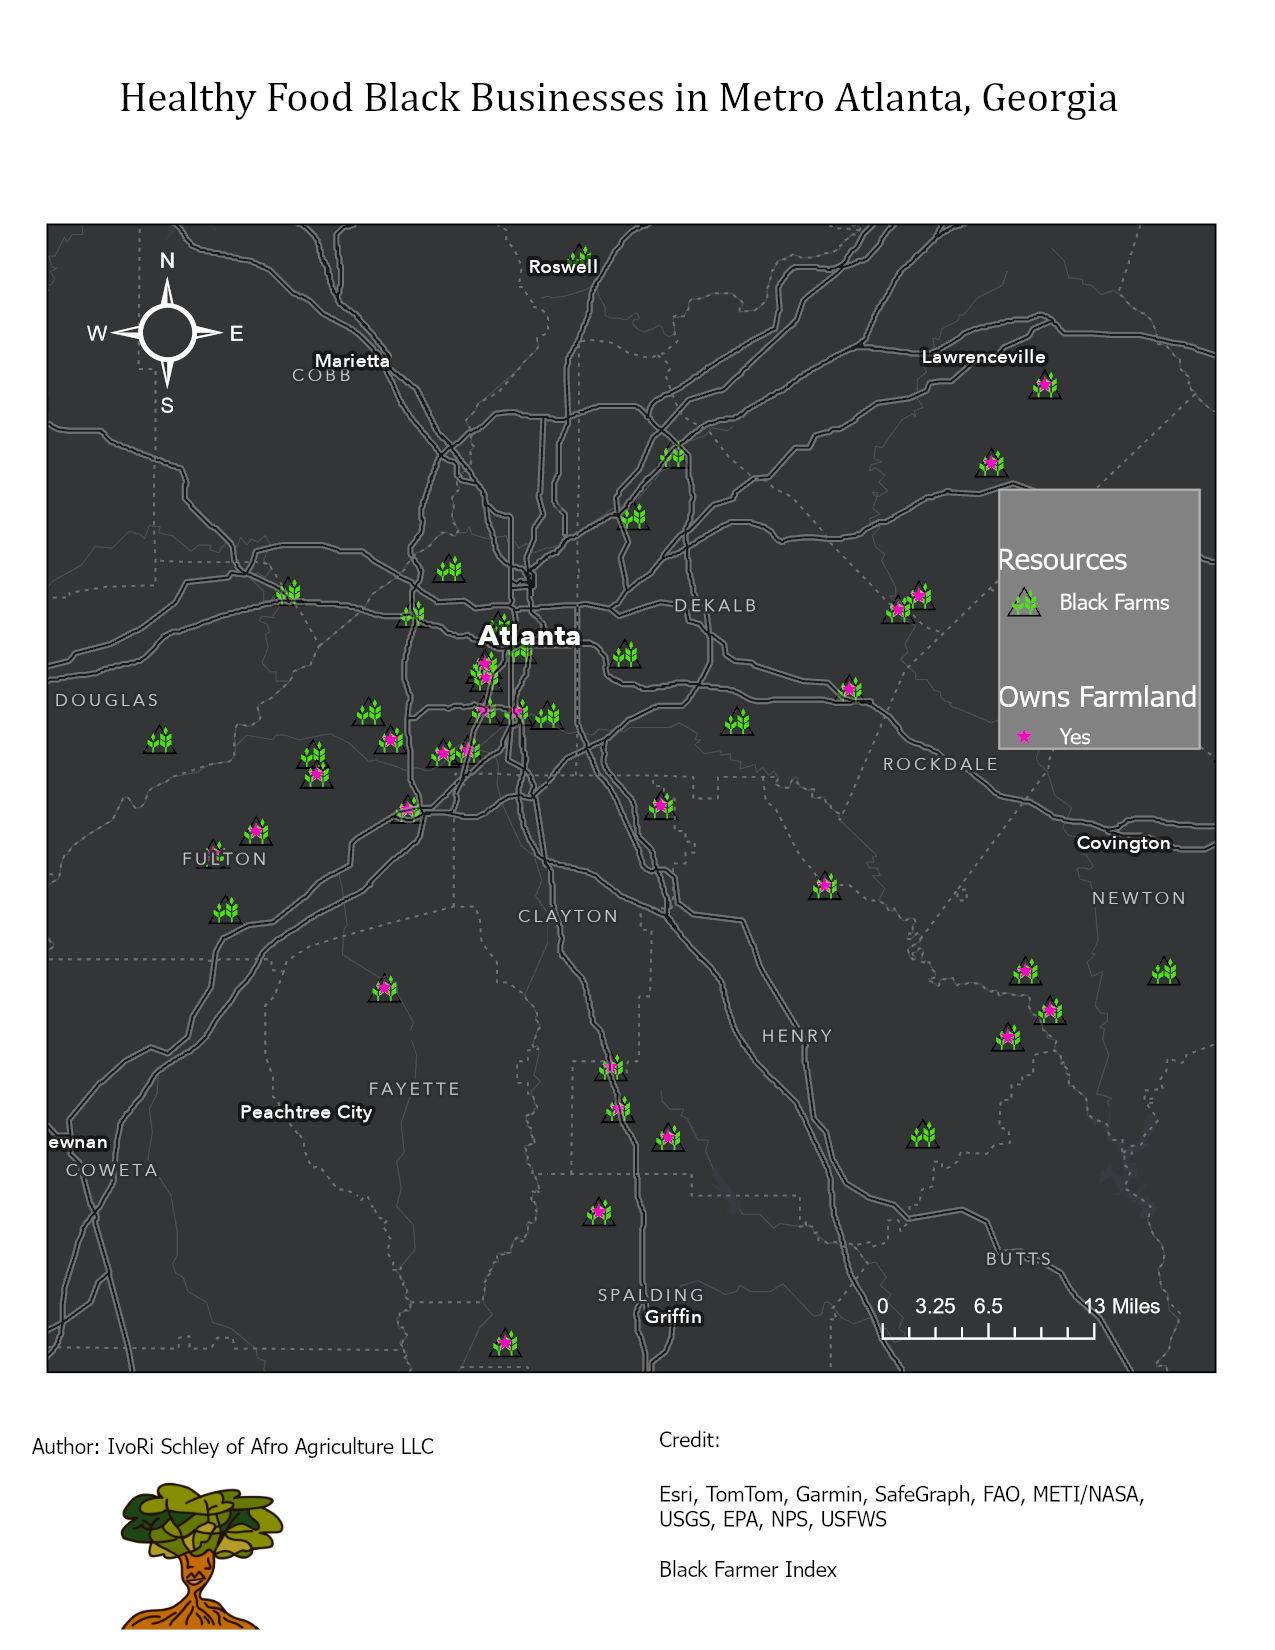Click the 13 Miles scale bar label
The width and height of the screenshot is (1275, 1650).
coord(1122,1306)
